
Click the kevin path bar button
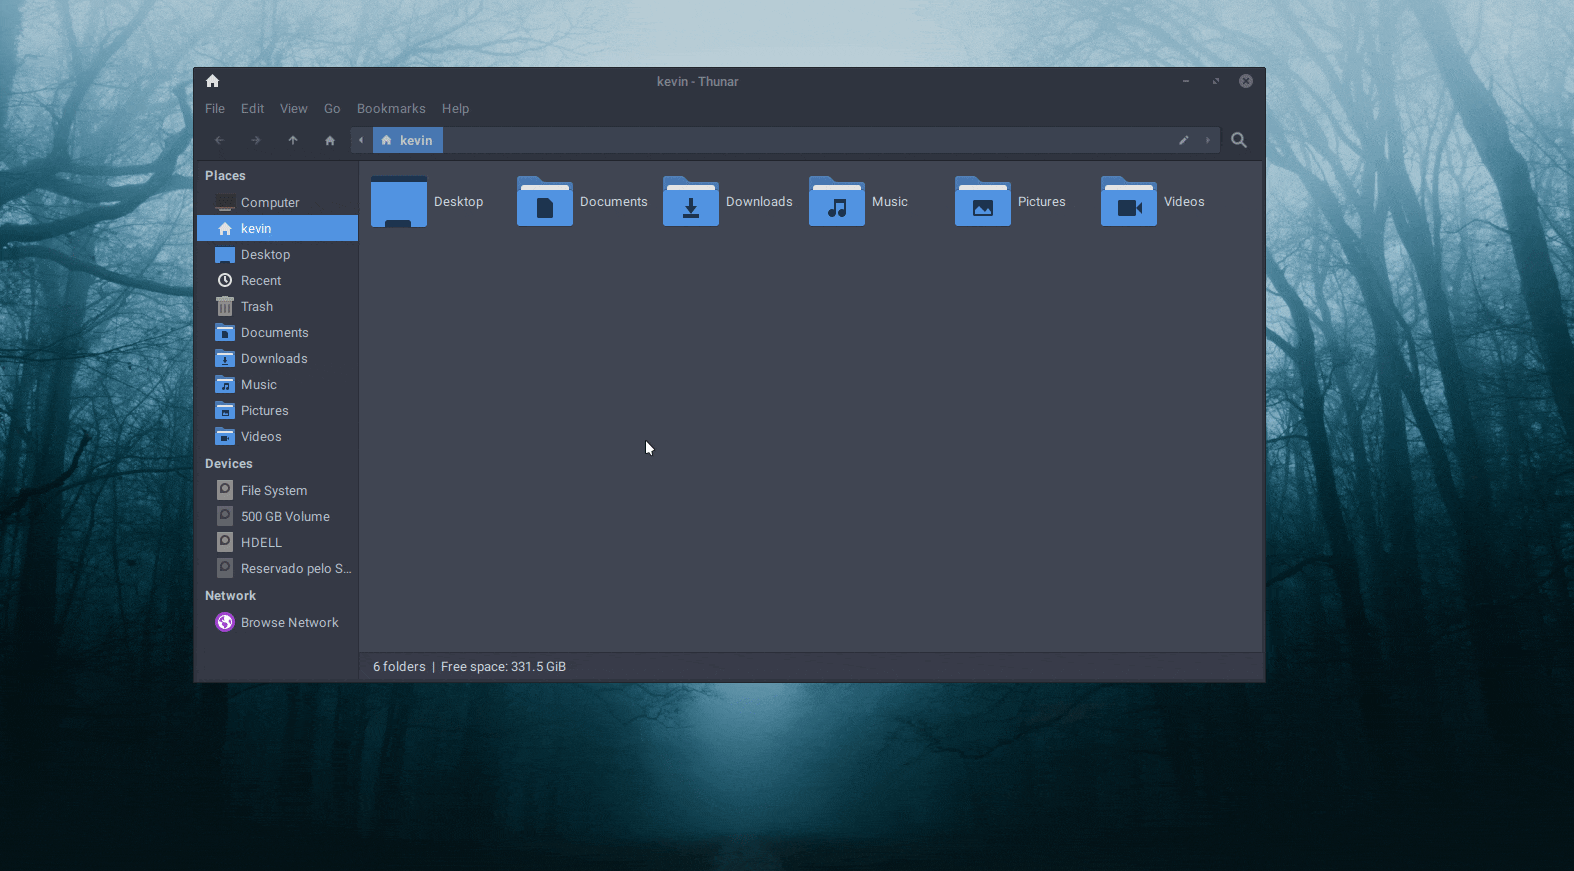pos(408,140)
